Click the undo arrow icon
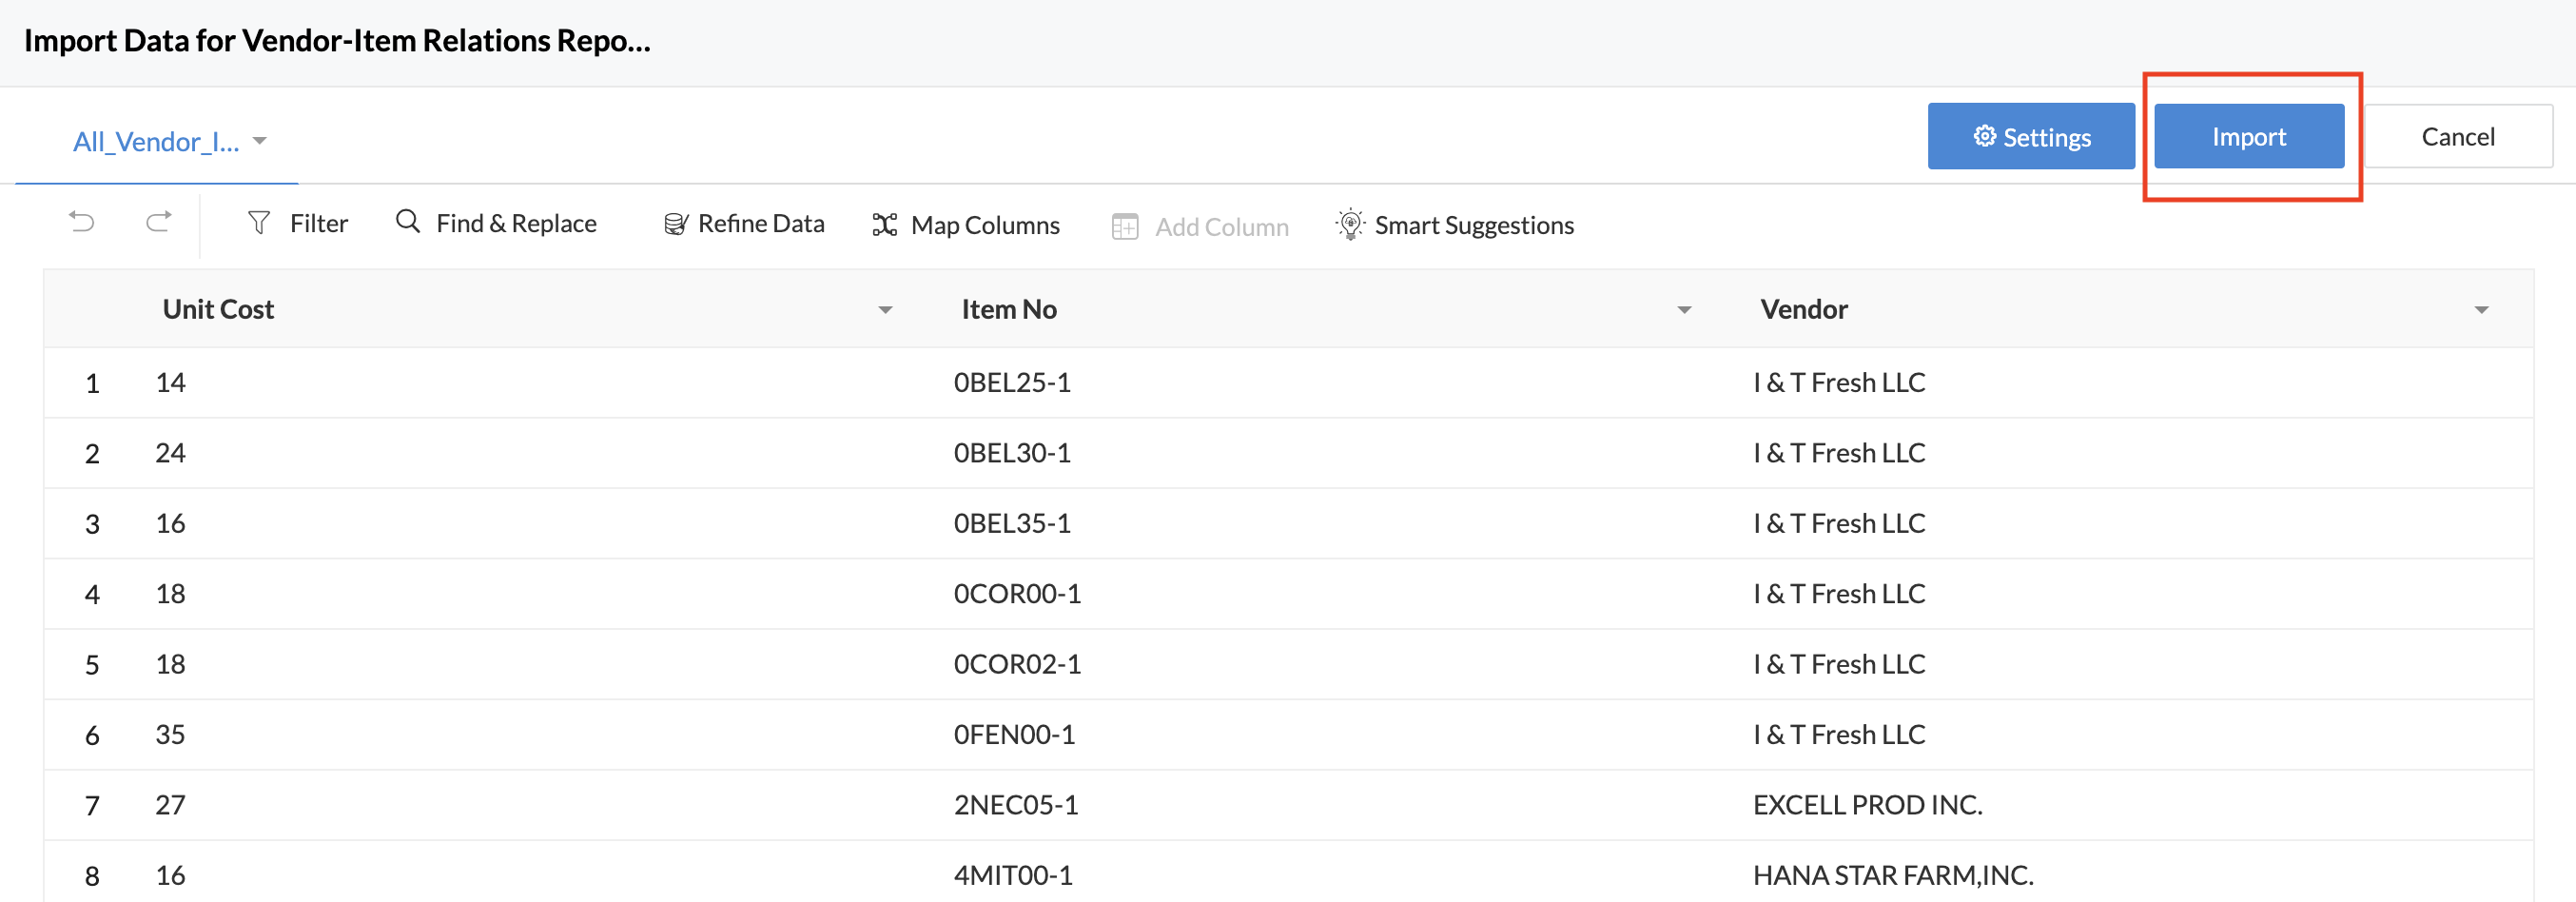The height and width of the screenshot is (902, 2576). click(82, 222)
